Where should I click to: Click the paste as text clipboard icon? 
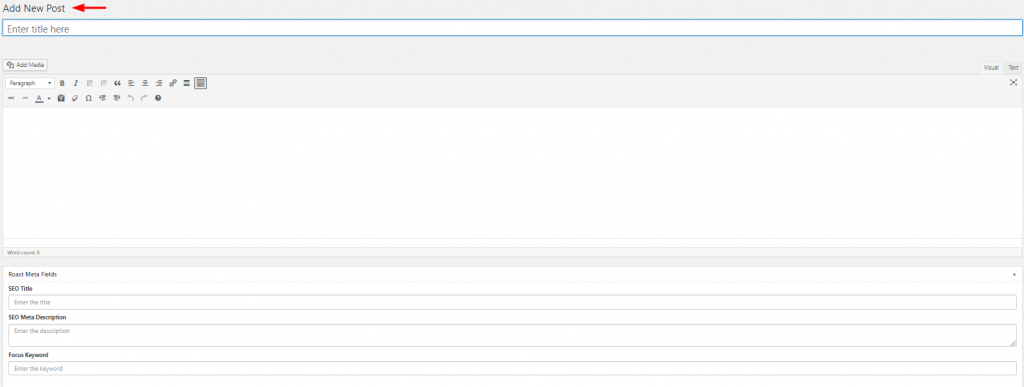tap(61, 98)
